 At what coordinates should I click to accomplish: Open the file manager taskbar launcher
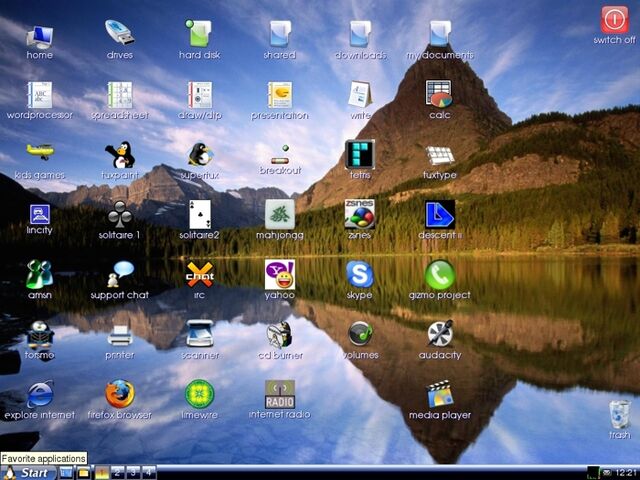pos(83,473)
